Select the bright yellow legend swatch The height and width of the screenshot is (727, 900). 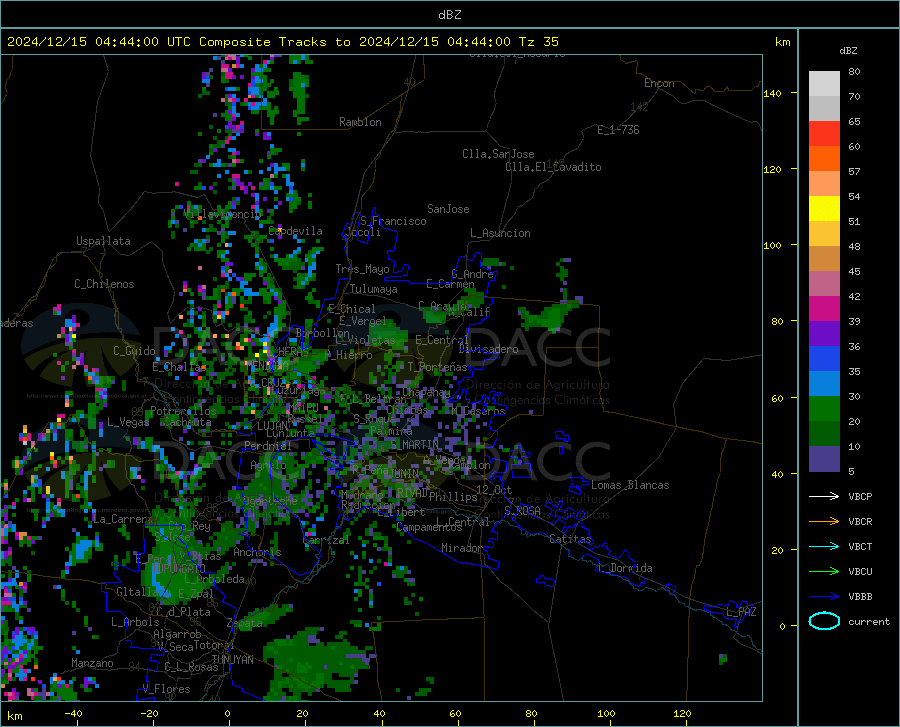[824, 209]
